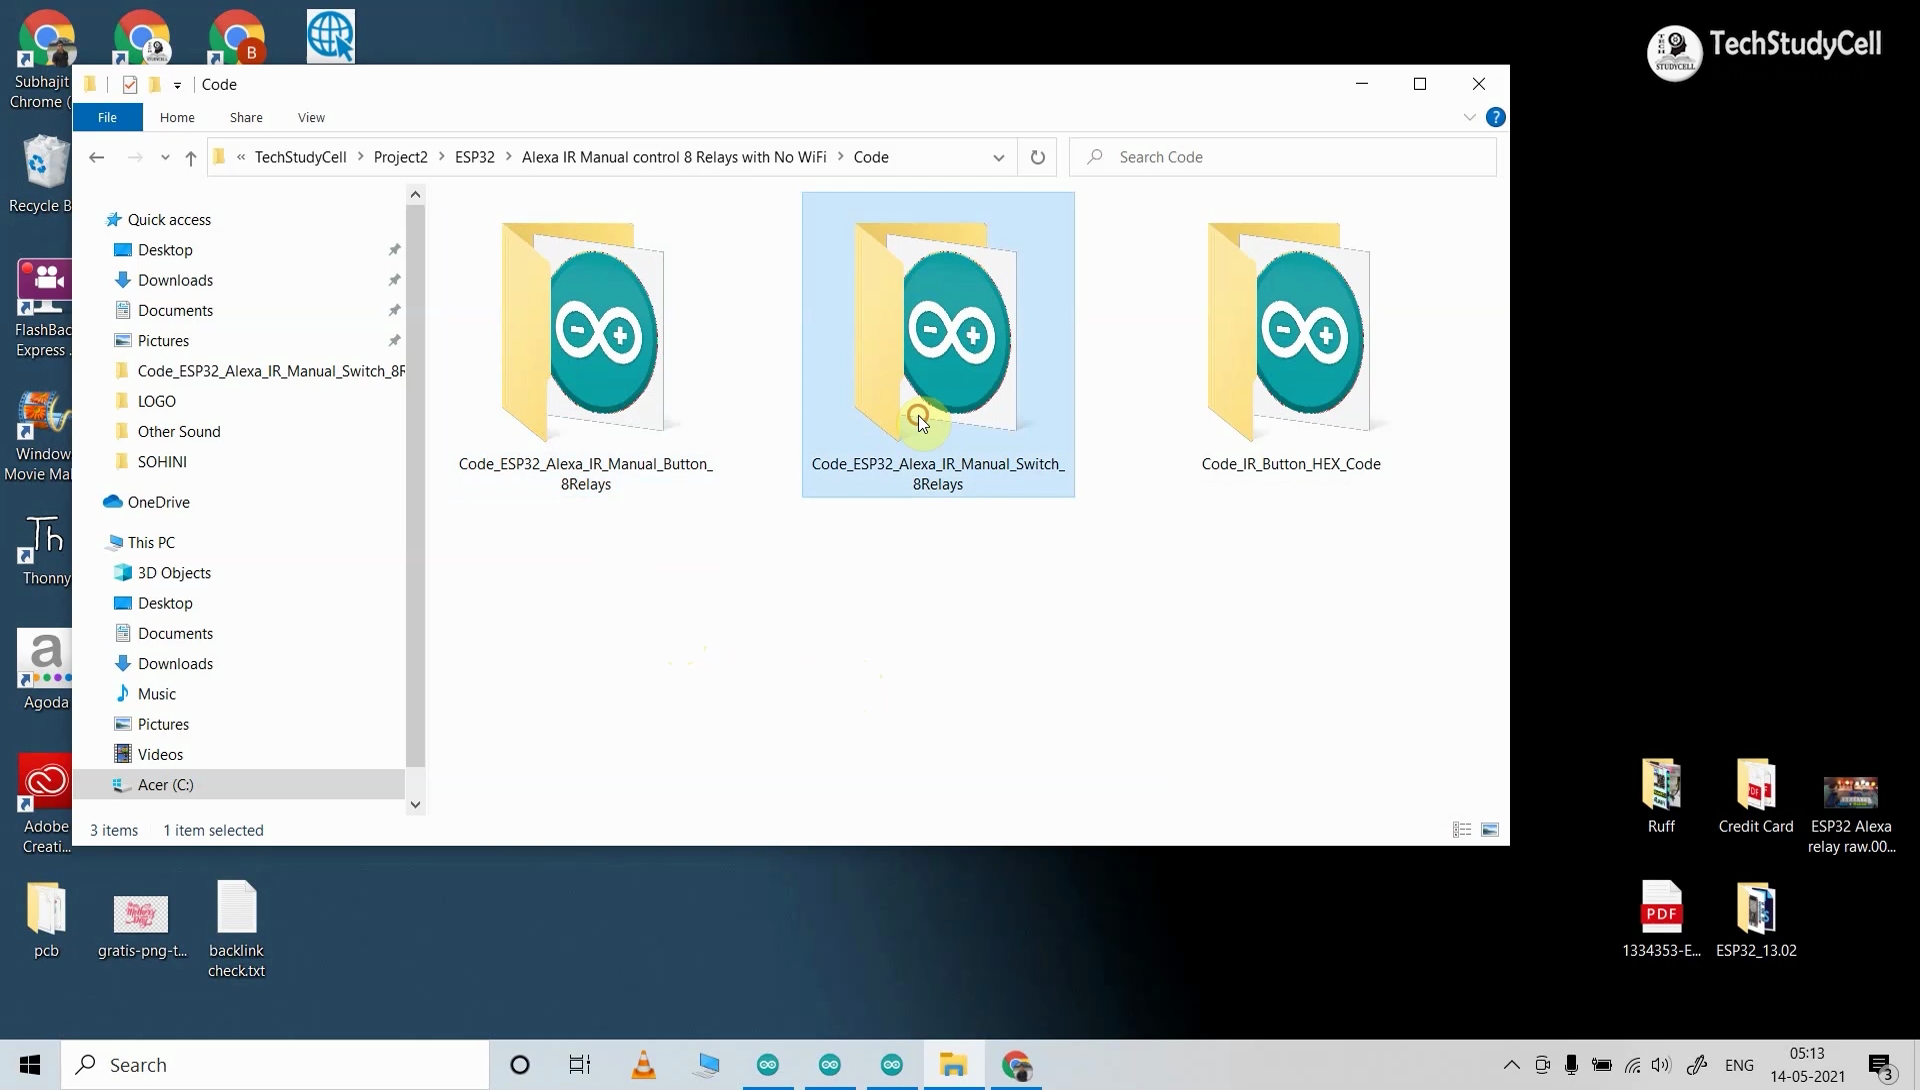Select pinned Desktop under Quick access
Viewport: 1920px width, 1090px height.
pos(165,250)
